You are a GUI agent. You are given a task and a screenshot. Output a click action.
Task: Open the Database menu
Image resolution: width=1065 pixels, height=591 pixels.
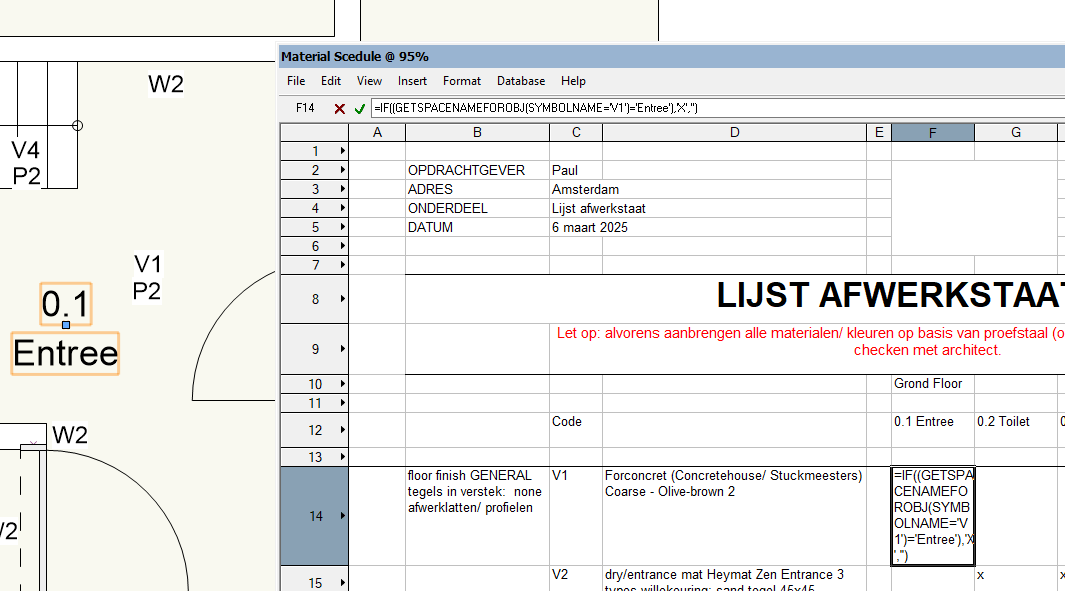(x=521, y=81)
